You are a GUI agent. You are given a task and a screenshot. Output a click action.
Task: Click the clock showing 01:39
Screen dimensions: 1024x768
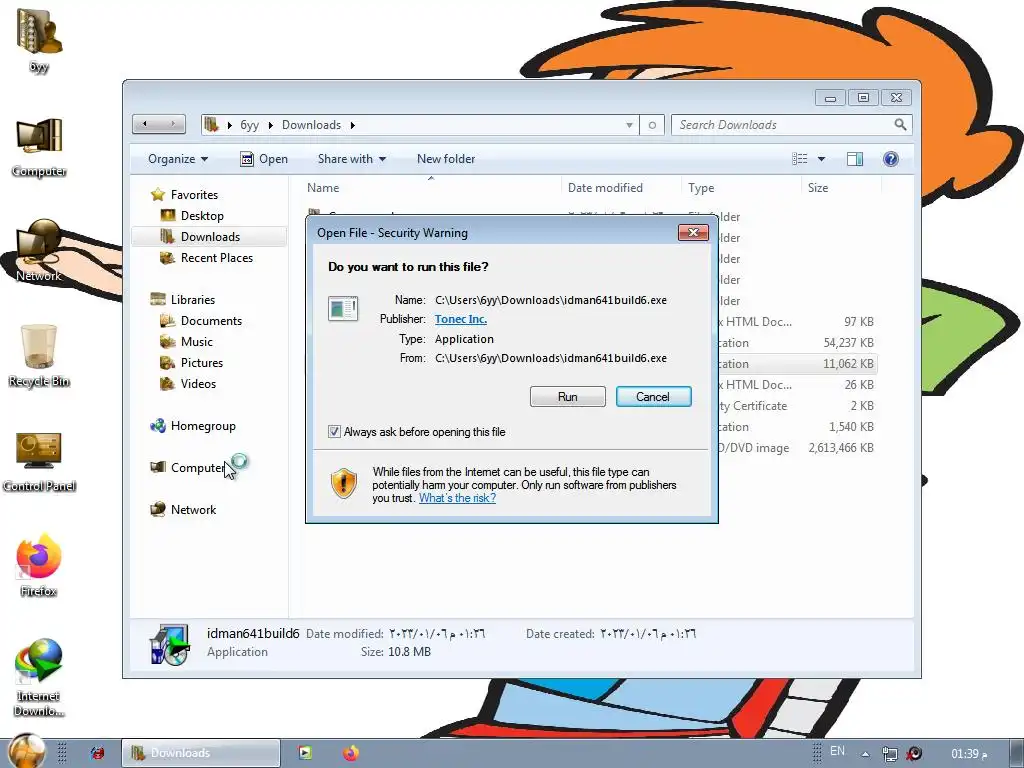(x=969, y=754)
